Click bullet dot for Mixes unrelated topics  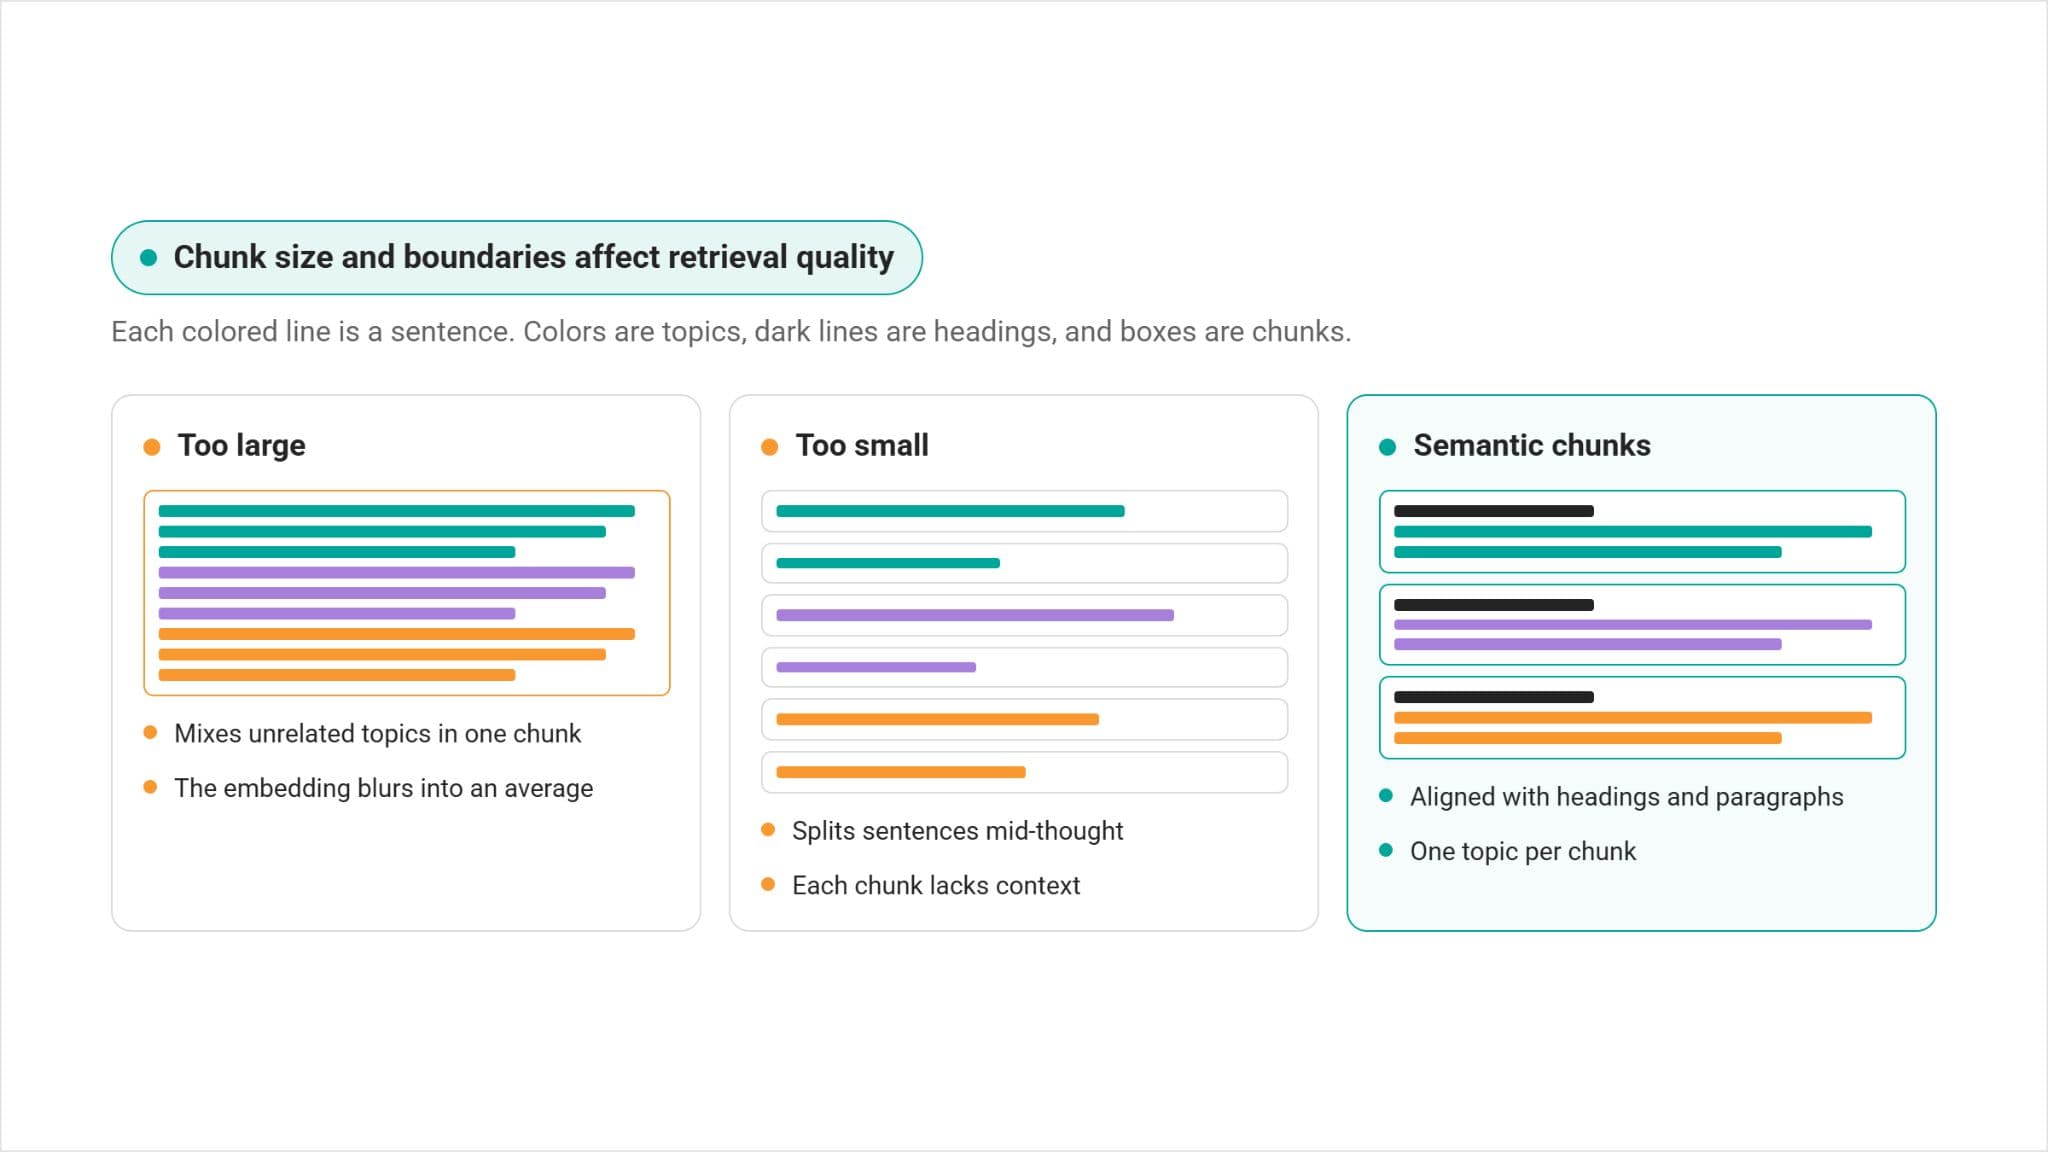coord(150,733)
